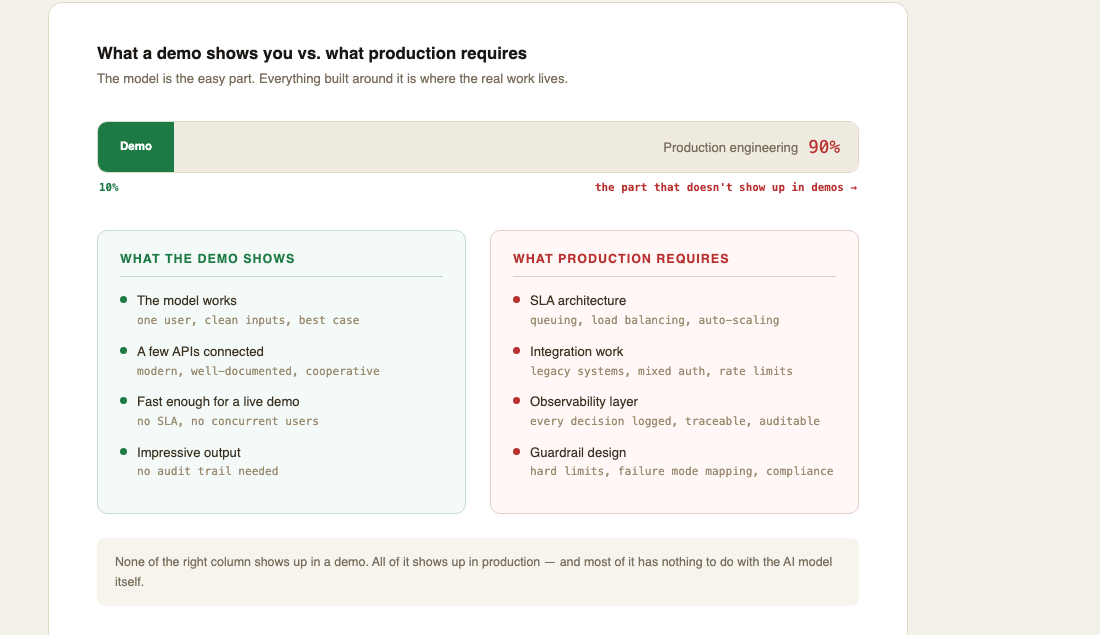Click the 'WHAT PRODUCTION REQUIRES' heading
Image resolution: width=1100 pixels, height=635 pixels.
coord(621,259)
